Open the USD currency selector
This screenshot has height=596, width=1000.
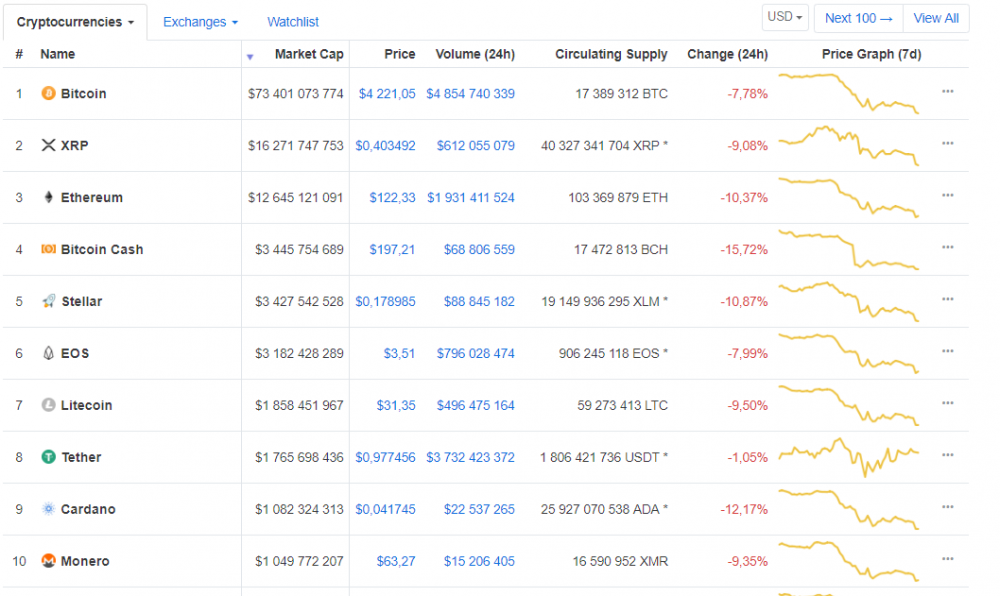785,17
